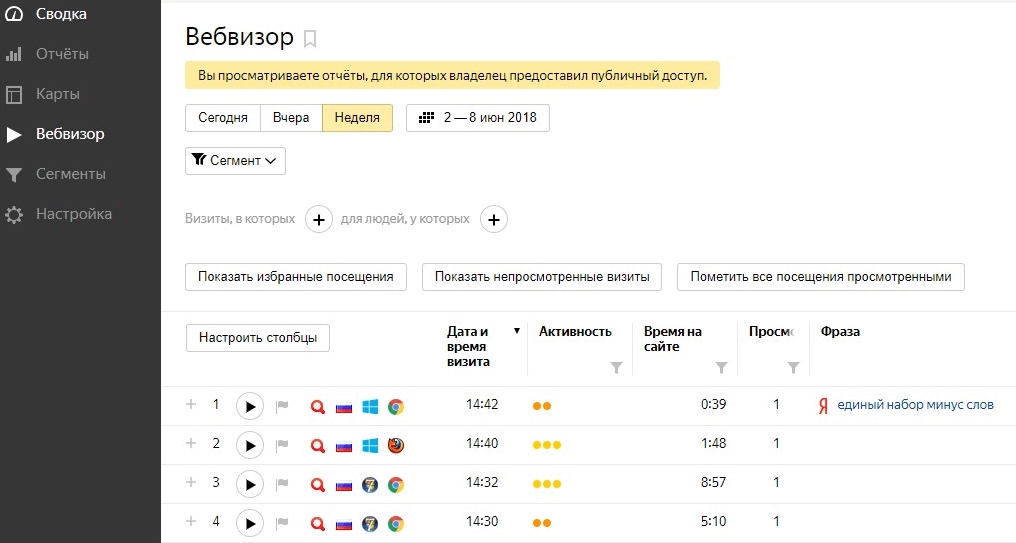Image resolution: width=1016 pixels, height=543 pixels.
Task: Flag visit 3 as favorite
Action: click(x=282, y=485)
